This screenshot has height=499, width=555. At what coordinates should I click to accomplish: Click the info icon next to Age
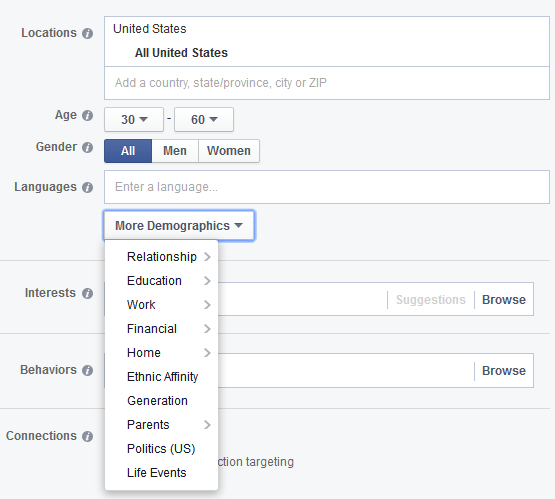(x=87, y=115)
